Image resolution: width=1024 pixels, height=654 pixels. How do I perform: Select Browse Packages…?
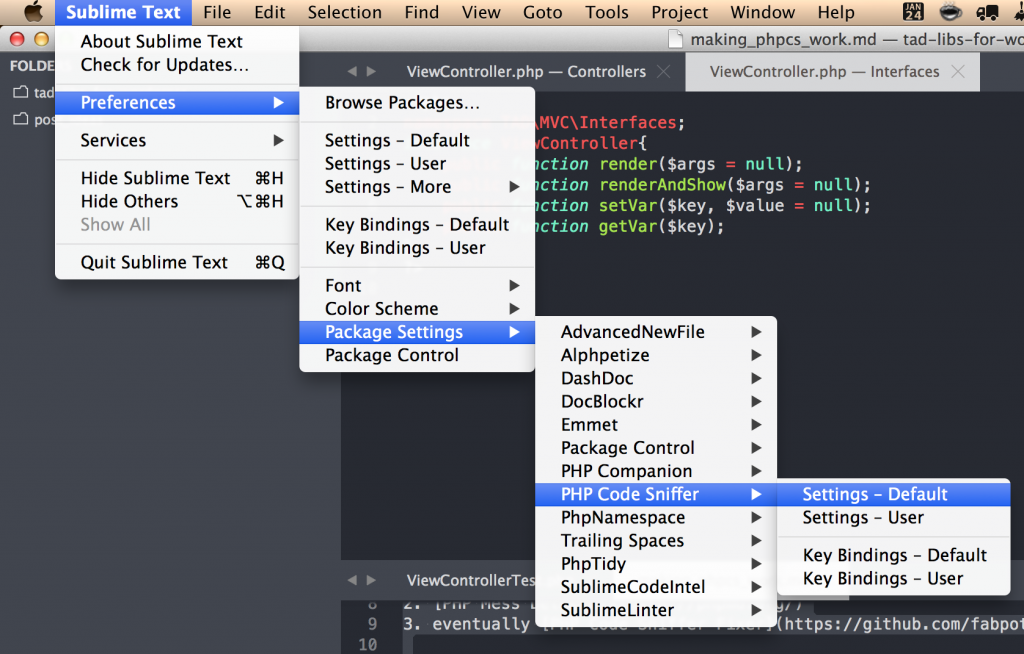click(417, 103)
